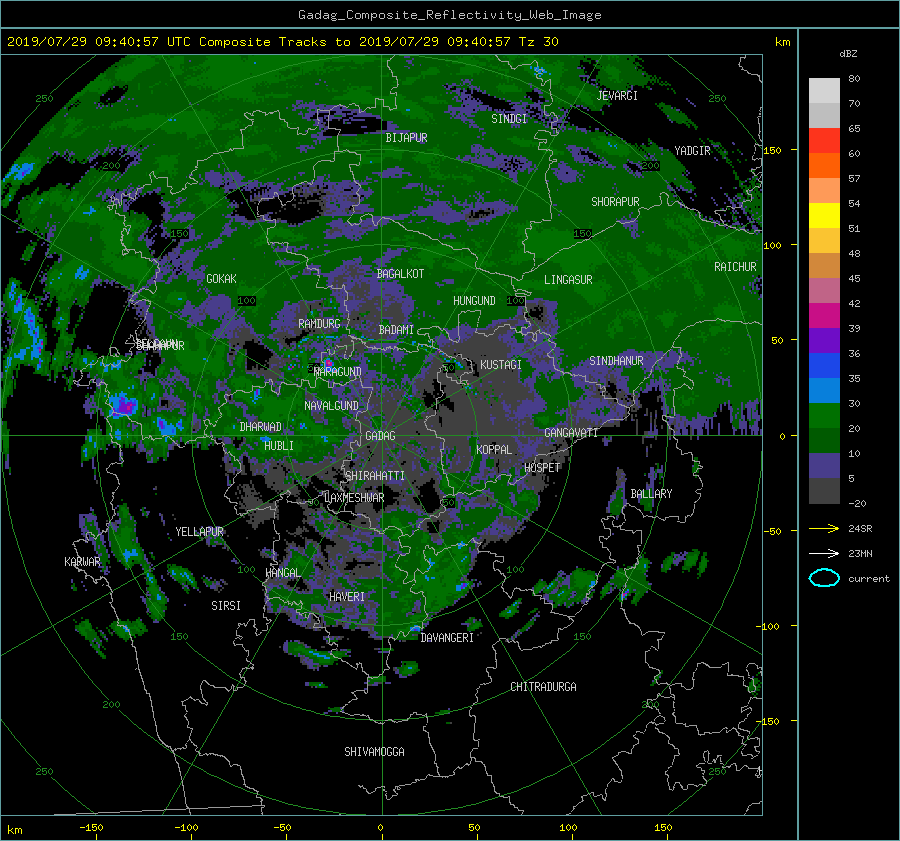
Task: Click the KOPPAL city label
Action: pos(494,449)
